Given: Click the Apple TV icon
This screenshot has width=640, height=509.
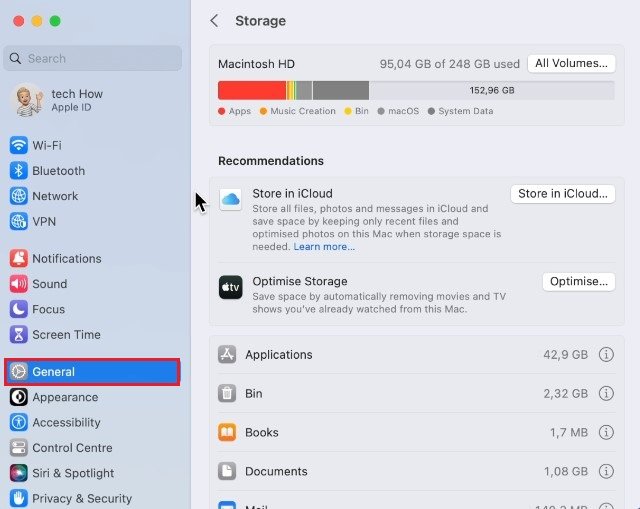Looking at the screenshot, I should [x=230, y=288].
